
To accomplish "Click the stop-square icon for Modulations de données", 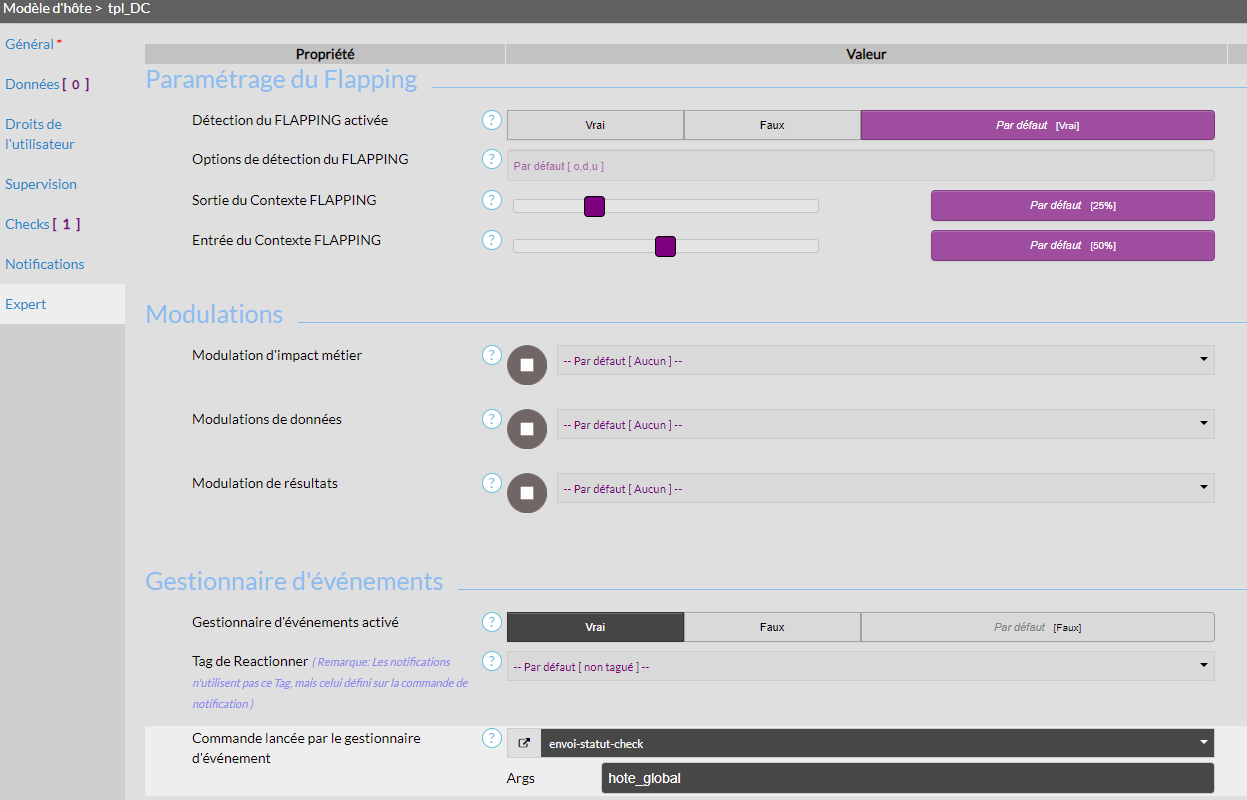I will pyautogui.click(x=527, y=429).
